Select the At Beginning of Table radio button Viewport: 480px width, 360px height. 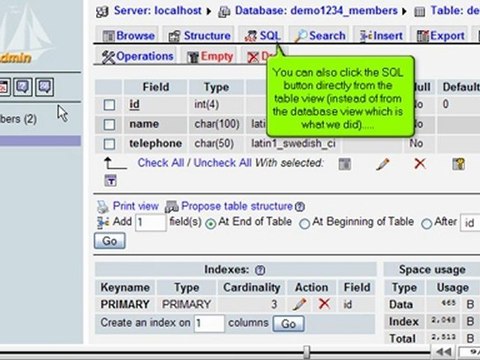304,224
